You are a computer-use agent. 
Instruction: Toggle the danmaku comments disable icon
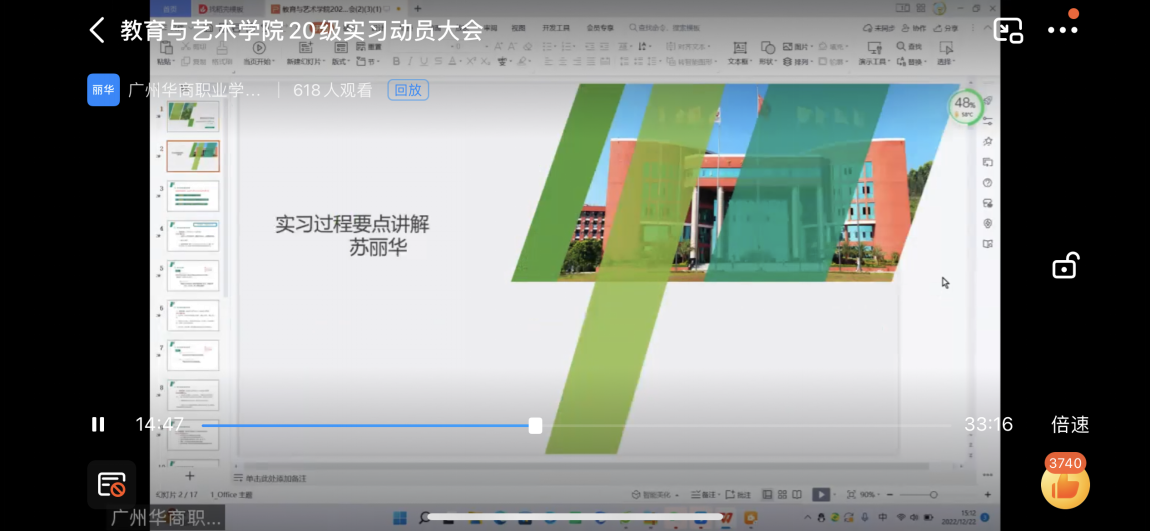click(x=111, y=485)
